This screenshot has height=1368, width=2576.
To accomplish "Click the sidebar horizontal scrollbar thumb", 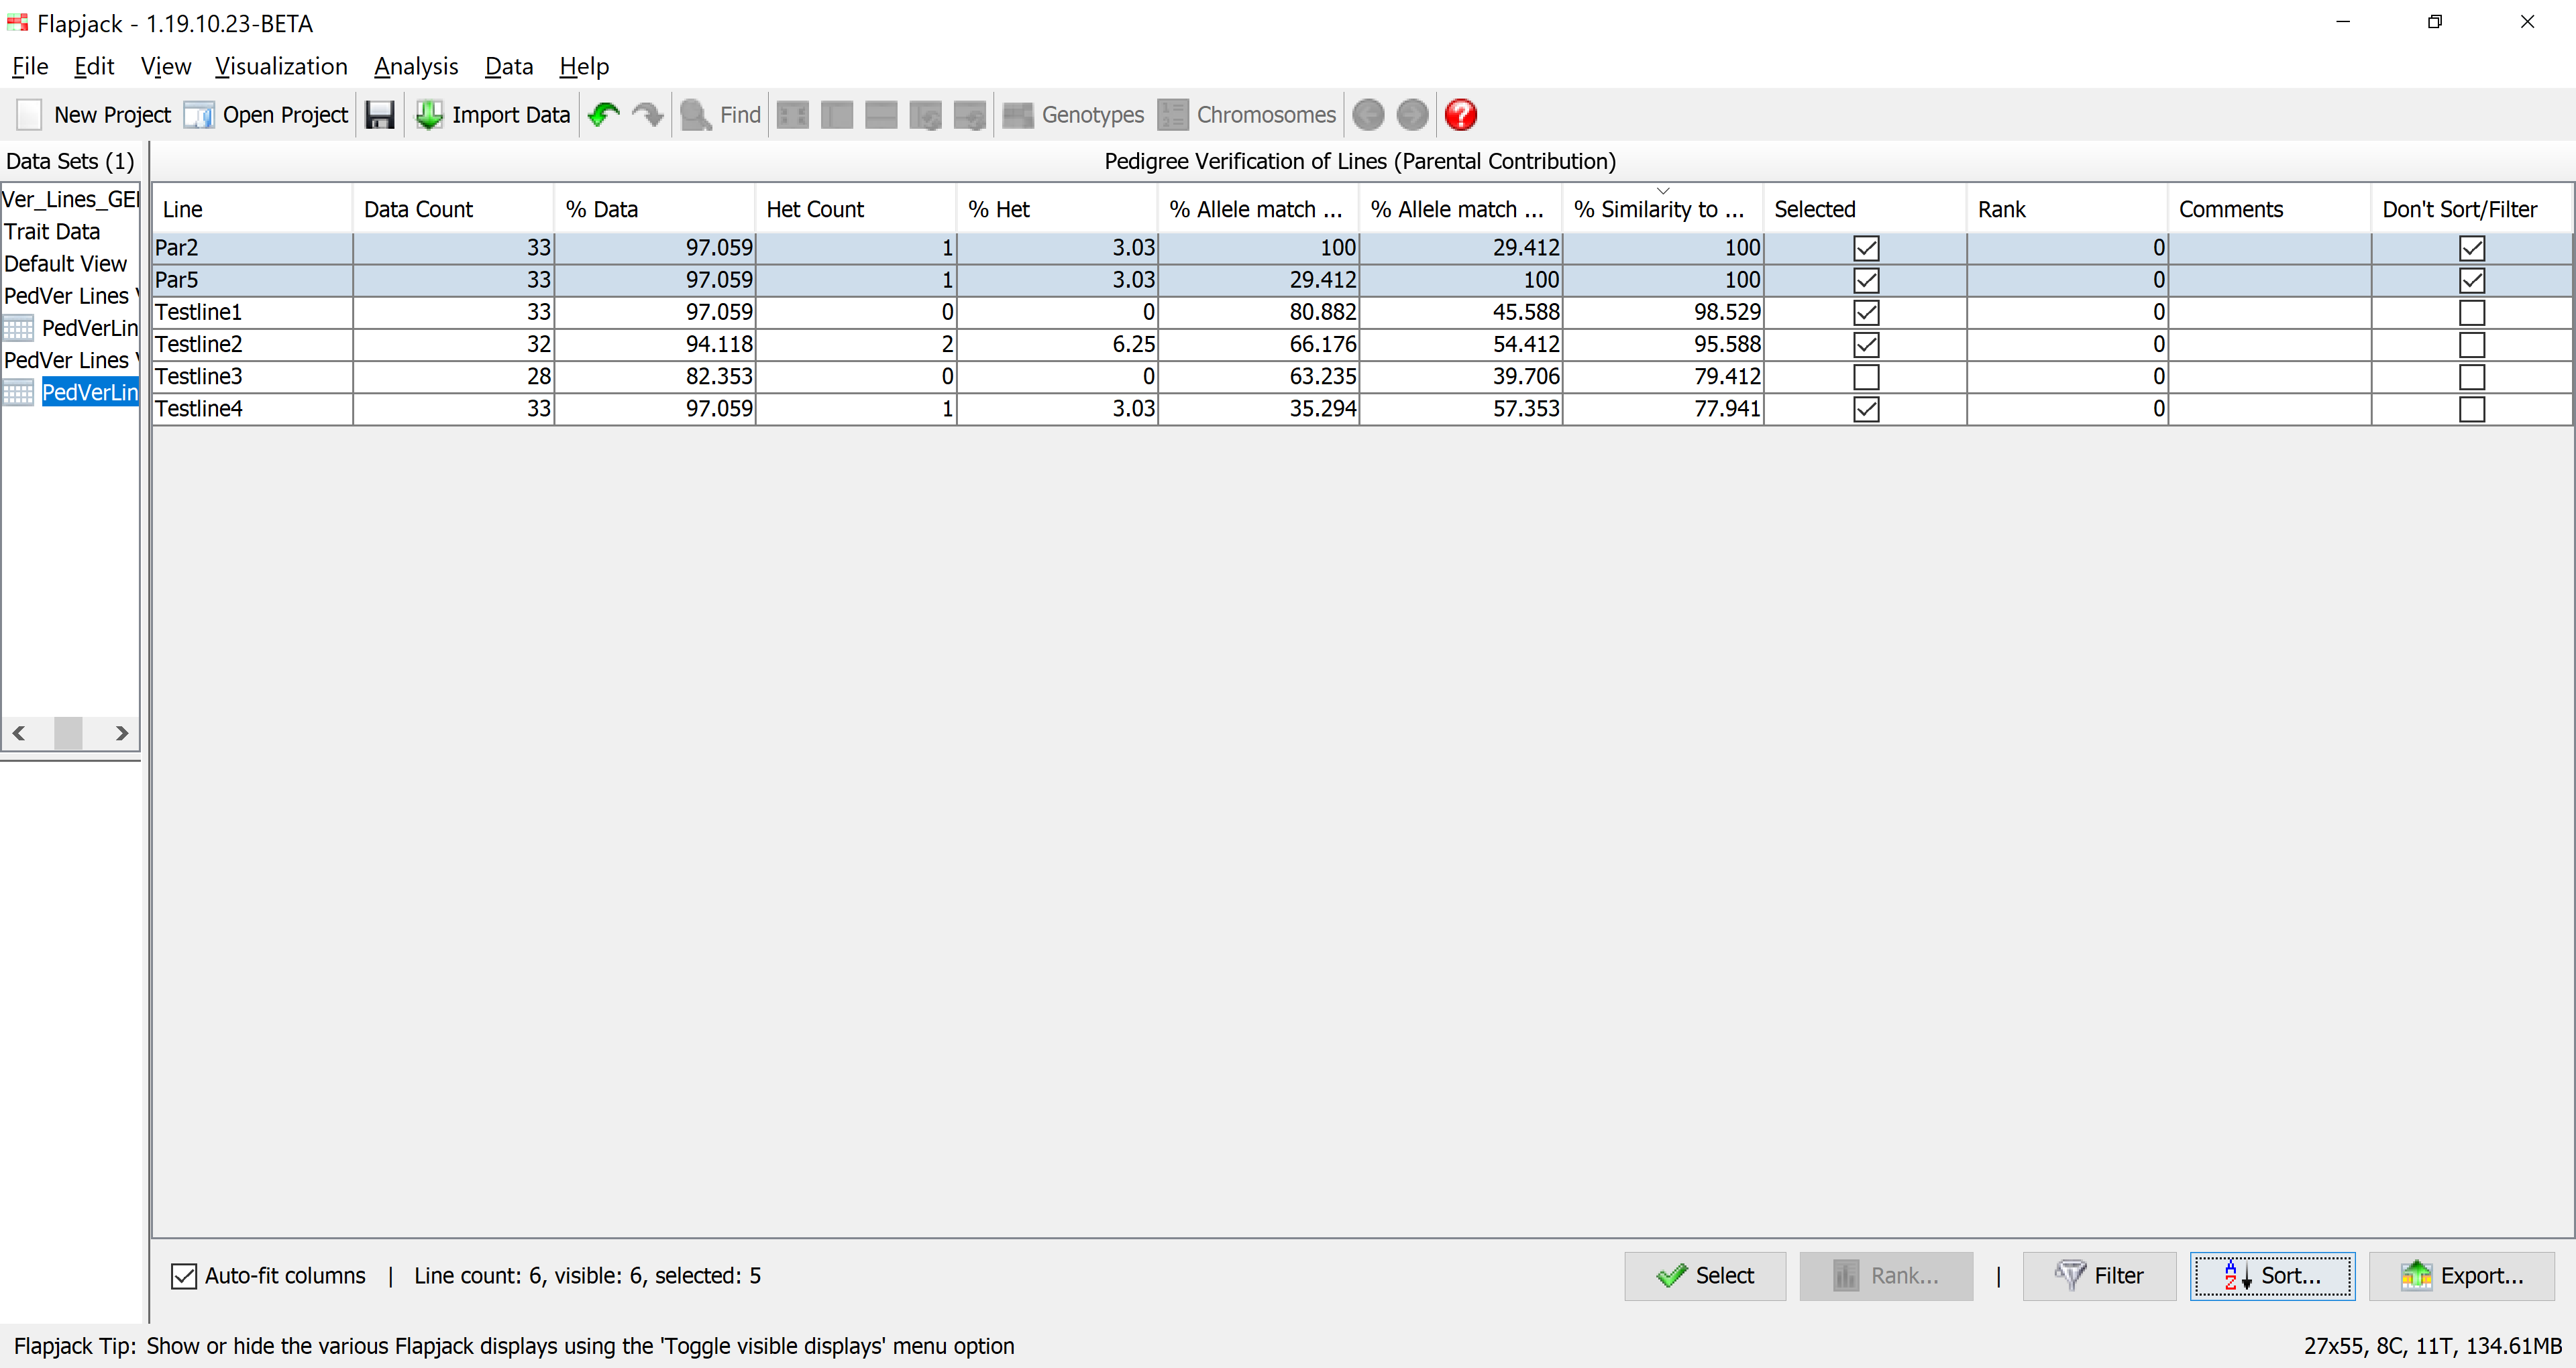I will point(68,733).
